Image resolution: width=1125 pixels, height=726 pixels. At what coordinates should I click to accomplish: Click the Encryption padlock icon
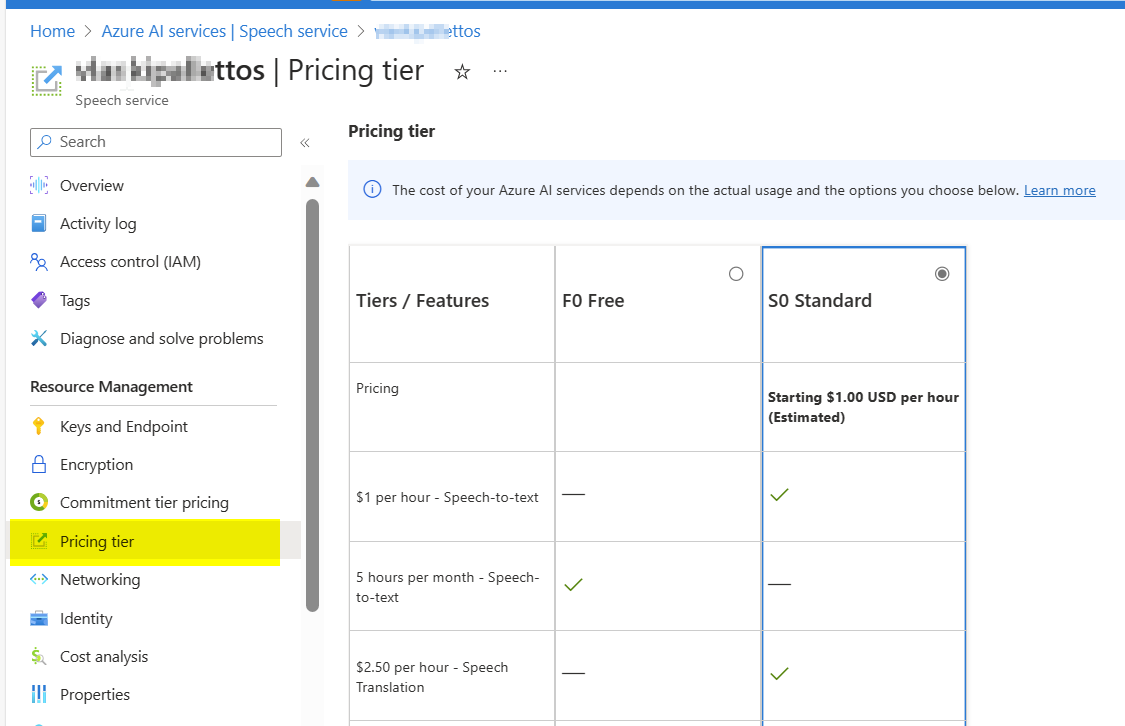(x=39, y=464)
